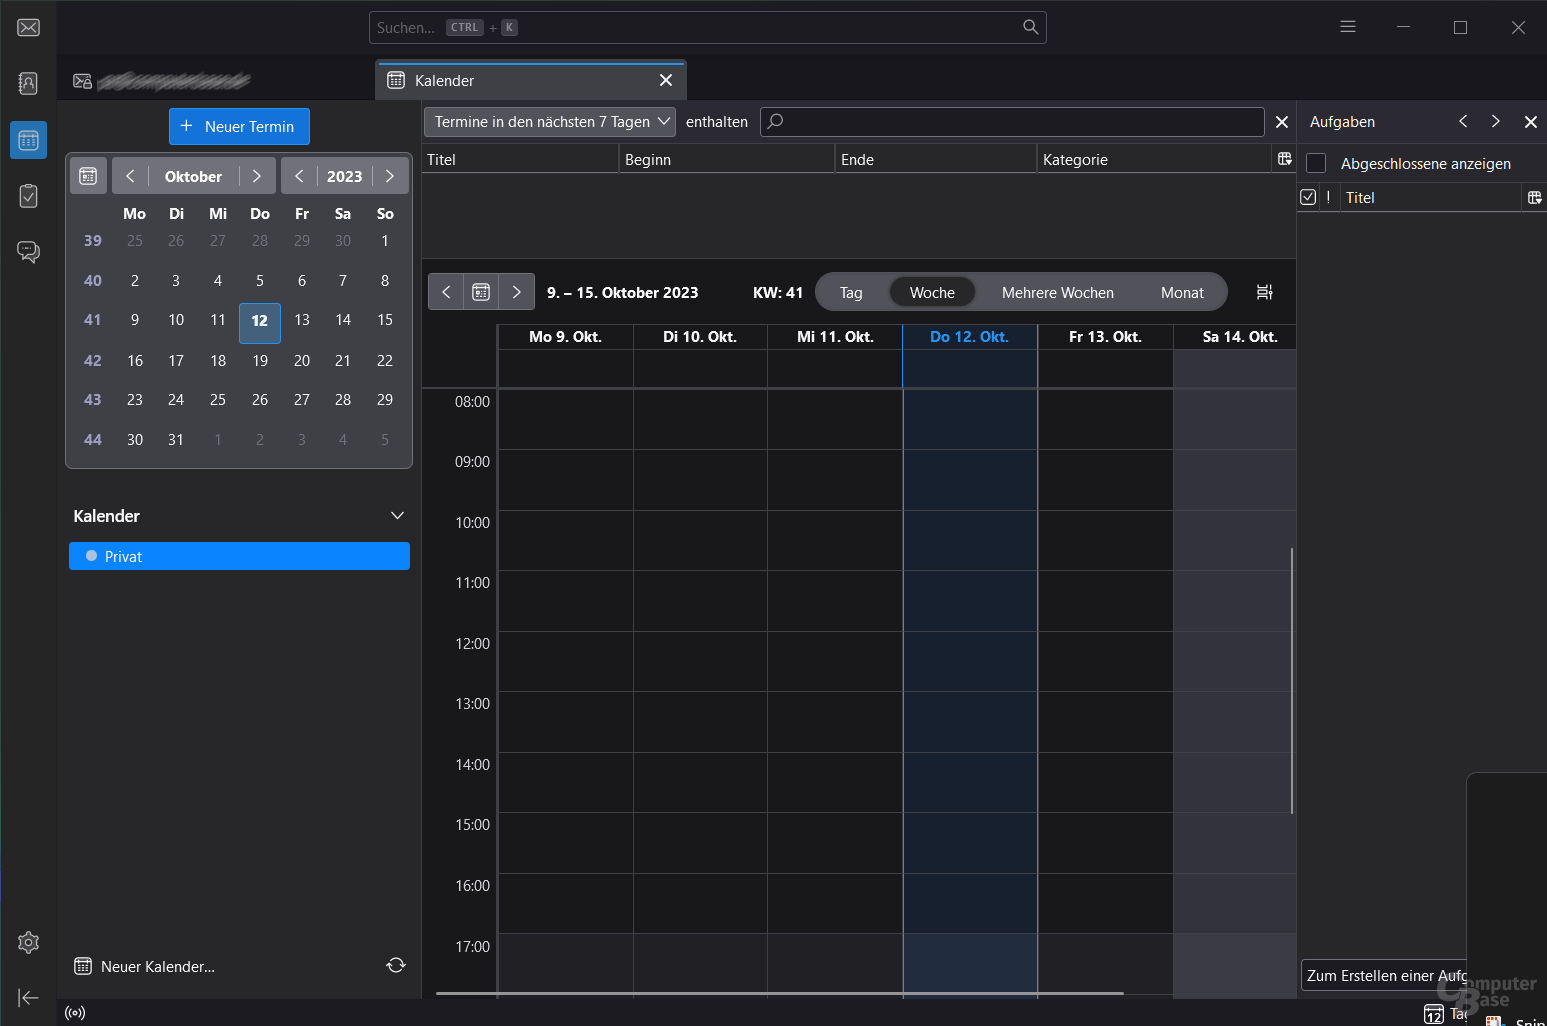
Task: Sort events by Titel column
Action: (x=520, y=159)
